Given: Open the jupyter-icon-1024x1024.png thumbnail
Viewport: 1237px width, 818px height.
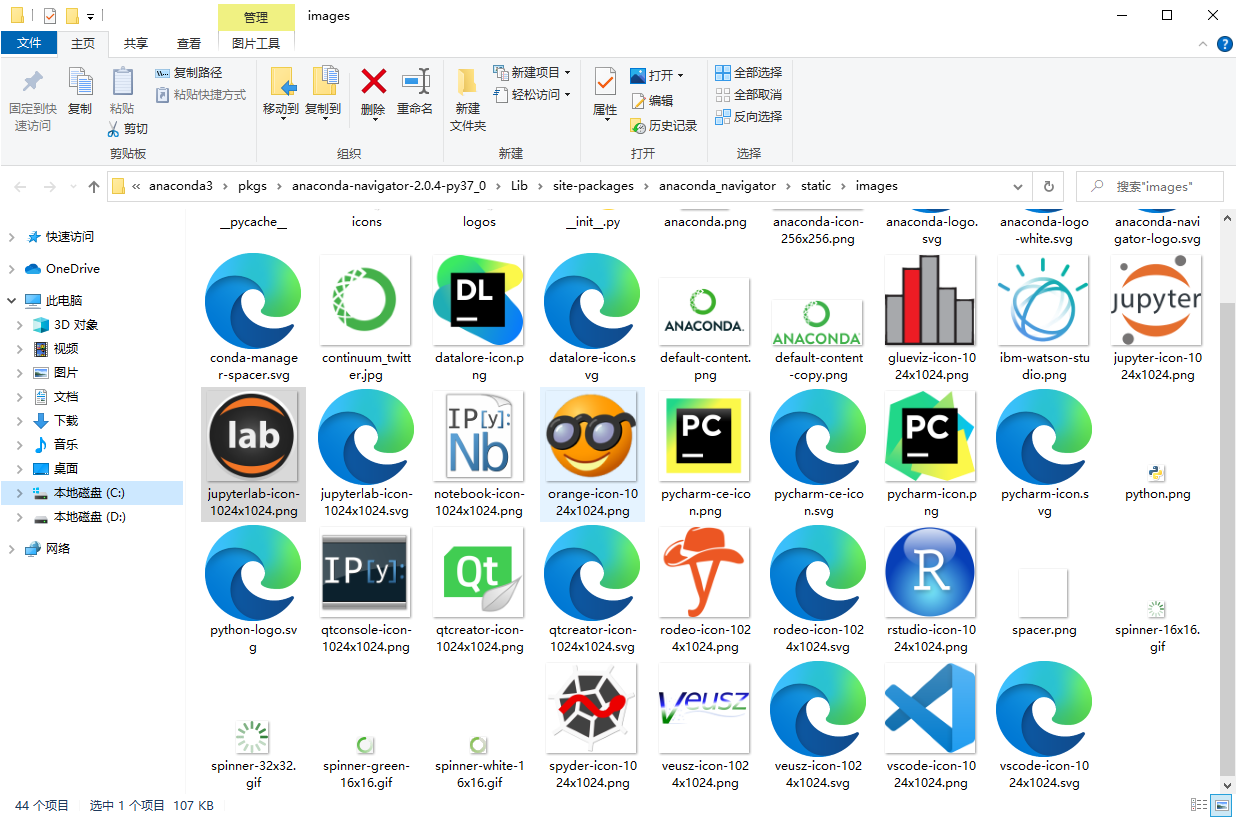Looking at the screenshot, I should 1156,300.
